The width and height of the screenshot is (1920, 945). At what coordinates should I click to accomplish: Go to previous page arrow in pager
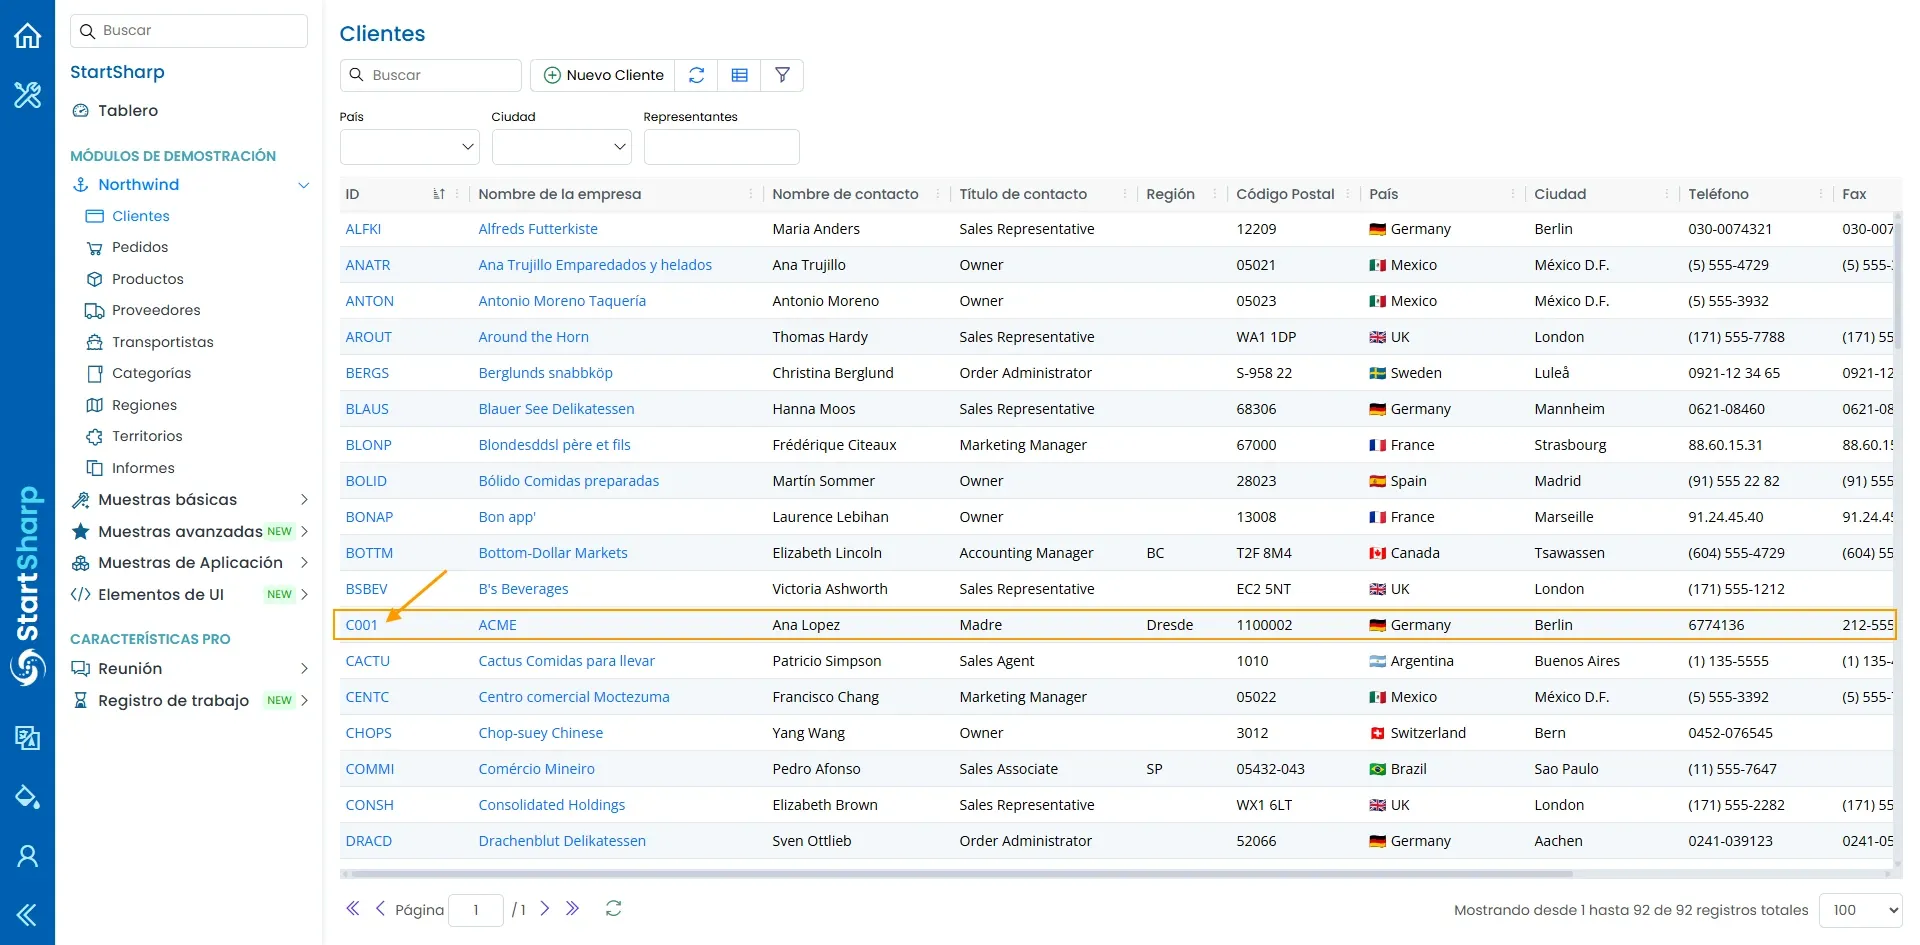click(380, 909)
